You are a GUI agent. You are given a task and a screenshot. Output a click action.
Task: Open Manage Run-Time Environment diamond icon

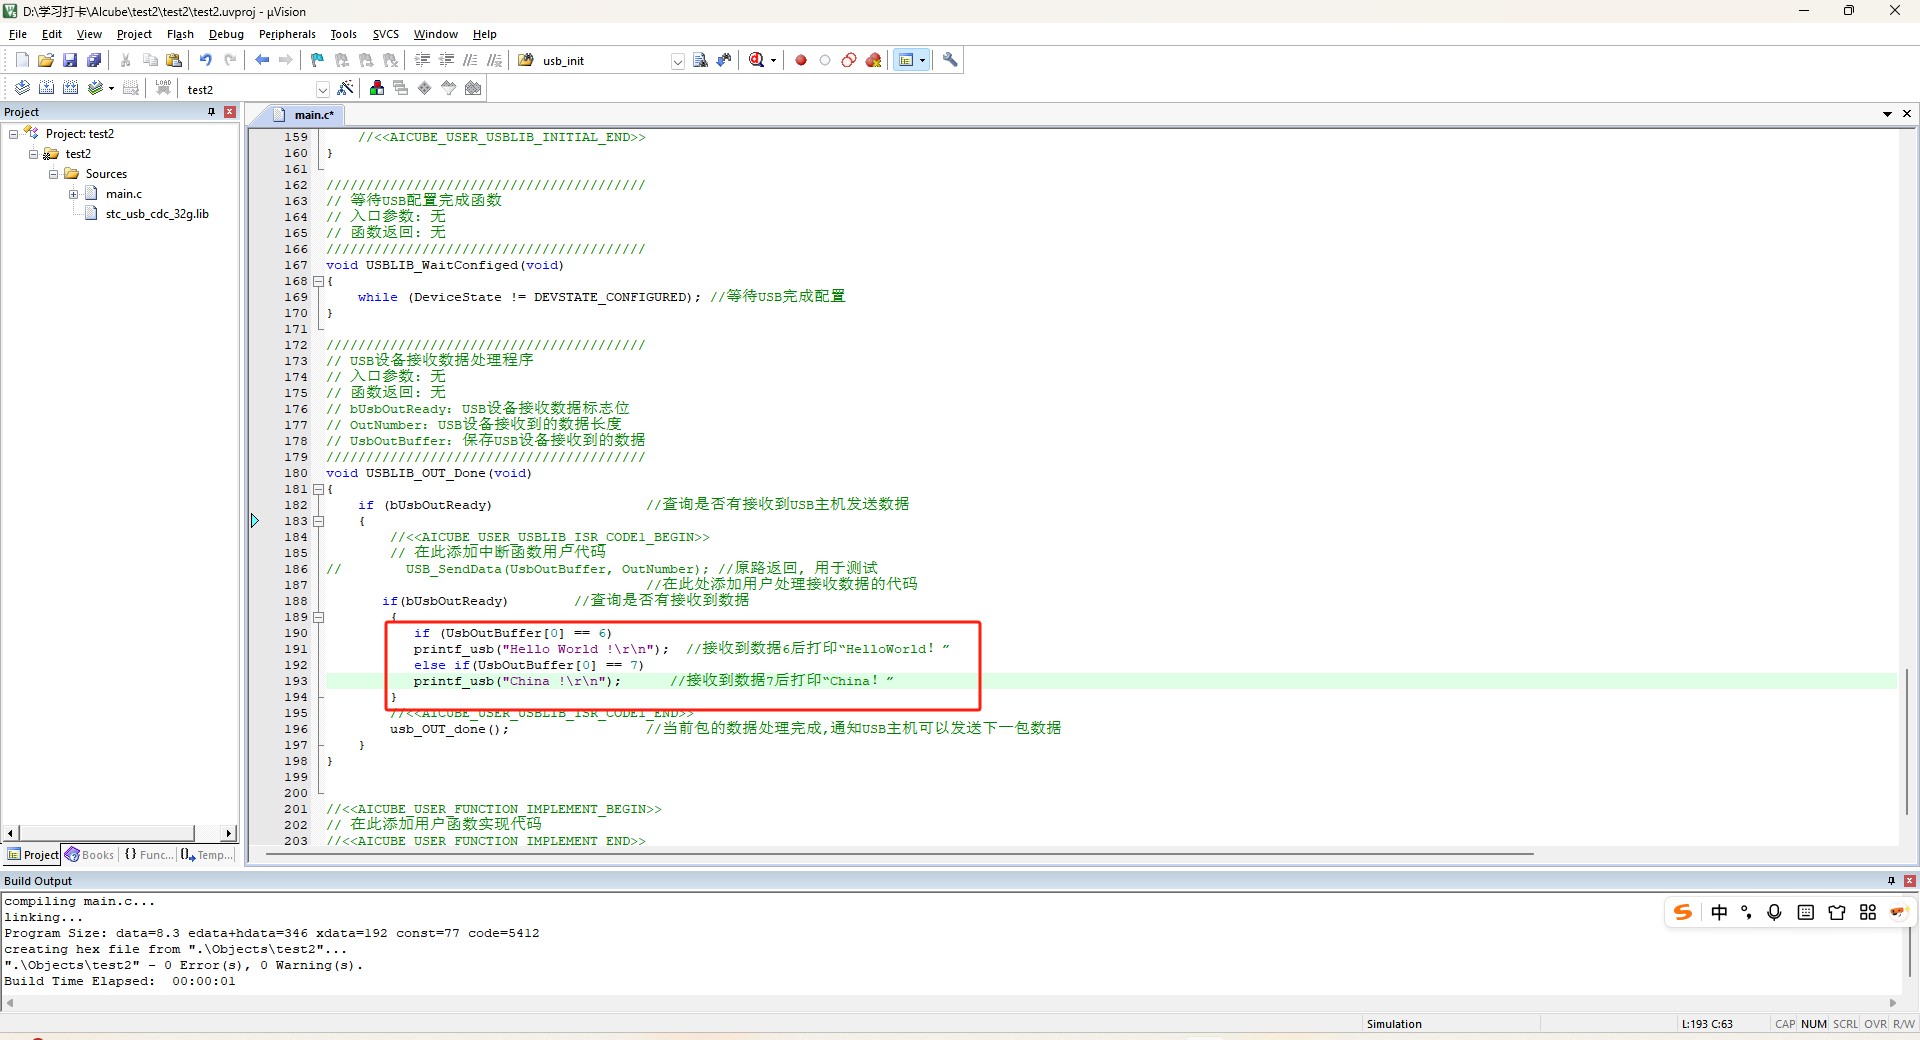tap(424, 88)
